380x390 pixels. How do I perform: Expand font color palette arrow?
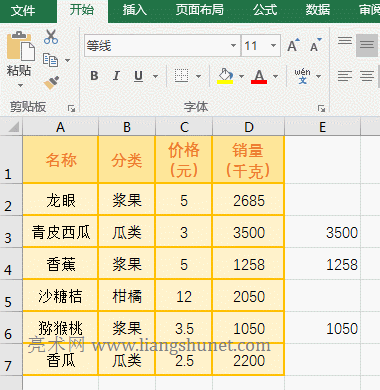(x=275, y=76)
